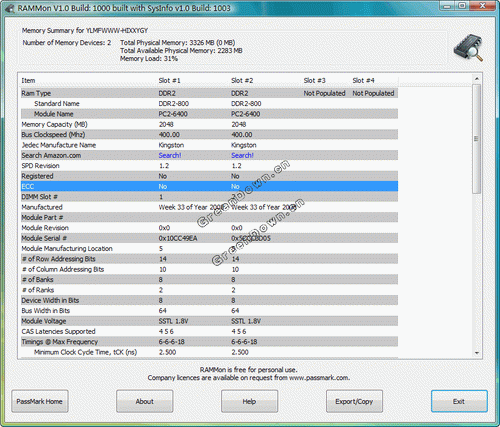Select the Memory Capacity (MB) row
Screen dimensions: 500x427
pyautogui.click(x=209, y=124)
